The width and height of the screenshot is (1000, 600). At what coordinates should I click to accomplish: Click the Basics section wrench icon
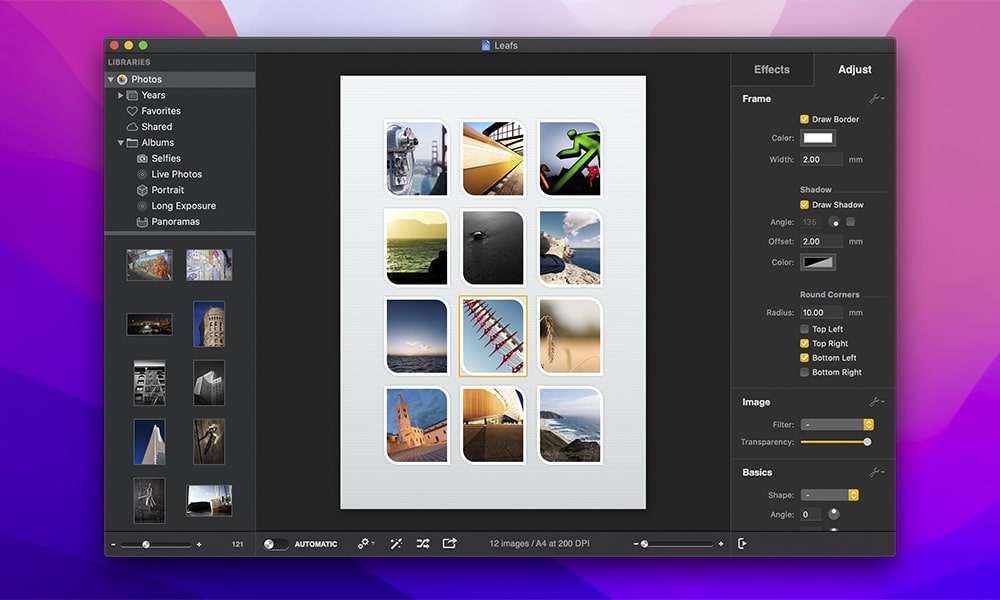pos(875,472)
